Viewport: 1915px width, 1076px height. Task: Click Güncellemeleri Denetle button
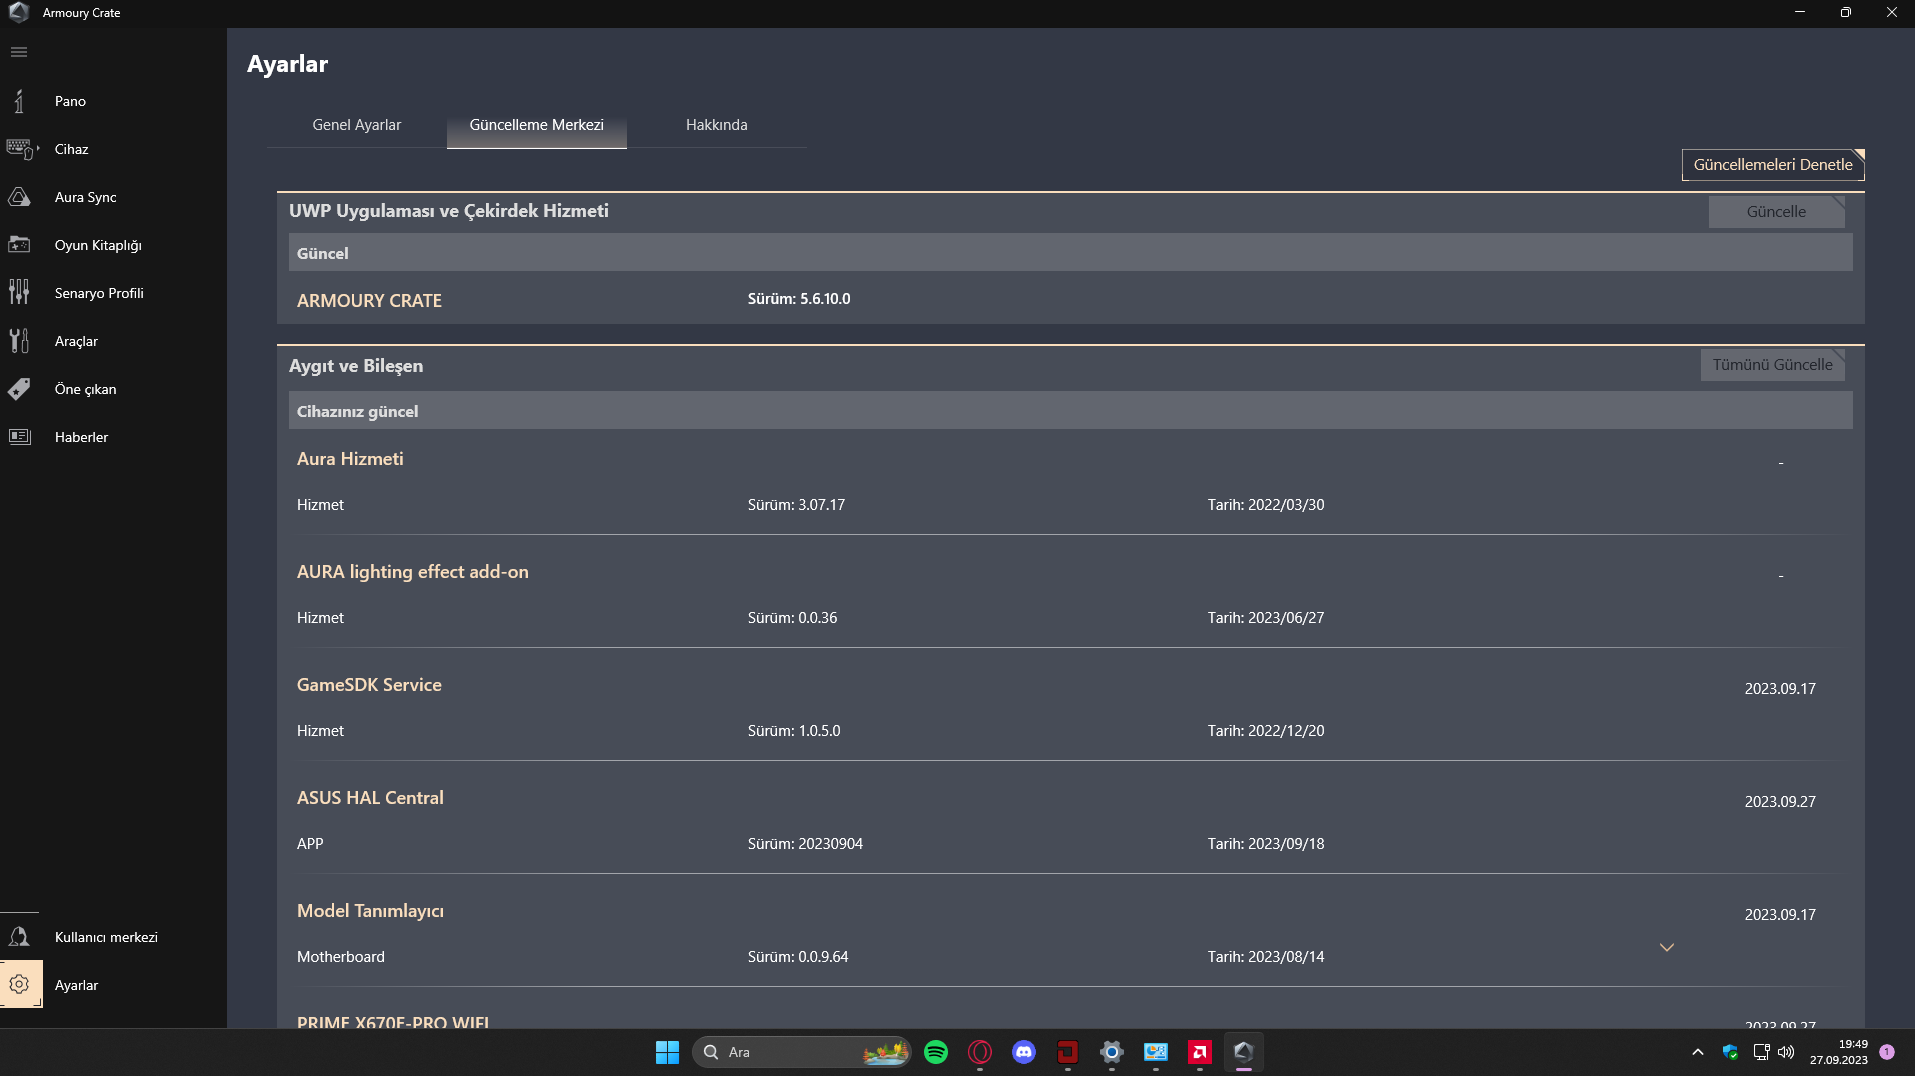(x=1773, y=165)
